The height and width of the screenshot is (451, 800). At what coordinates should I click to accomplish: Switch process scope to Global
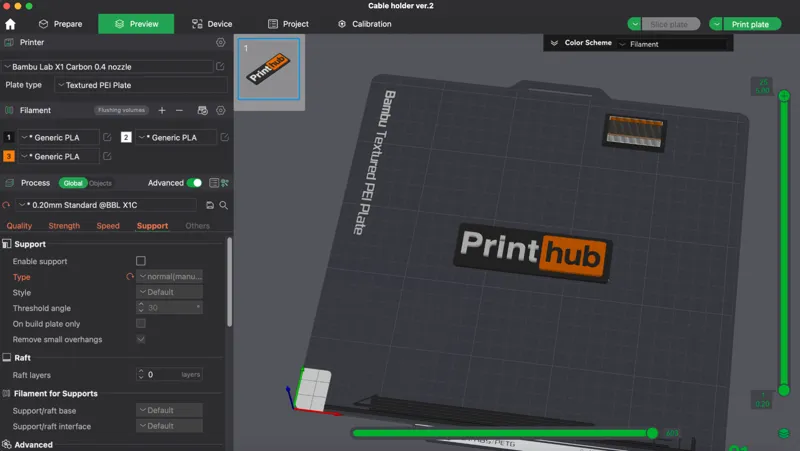pyautogui.click(x=73, y=183)
